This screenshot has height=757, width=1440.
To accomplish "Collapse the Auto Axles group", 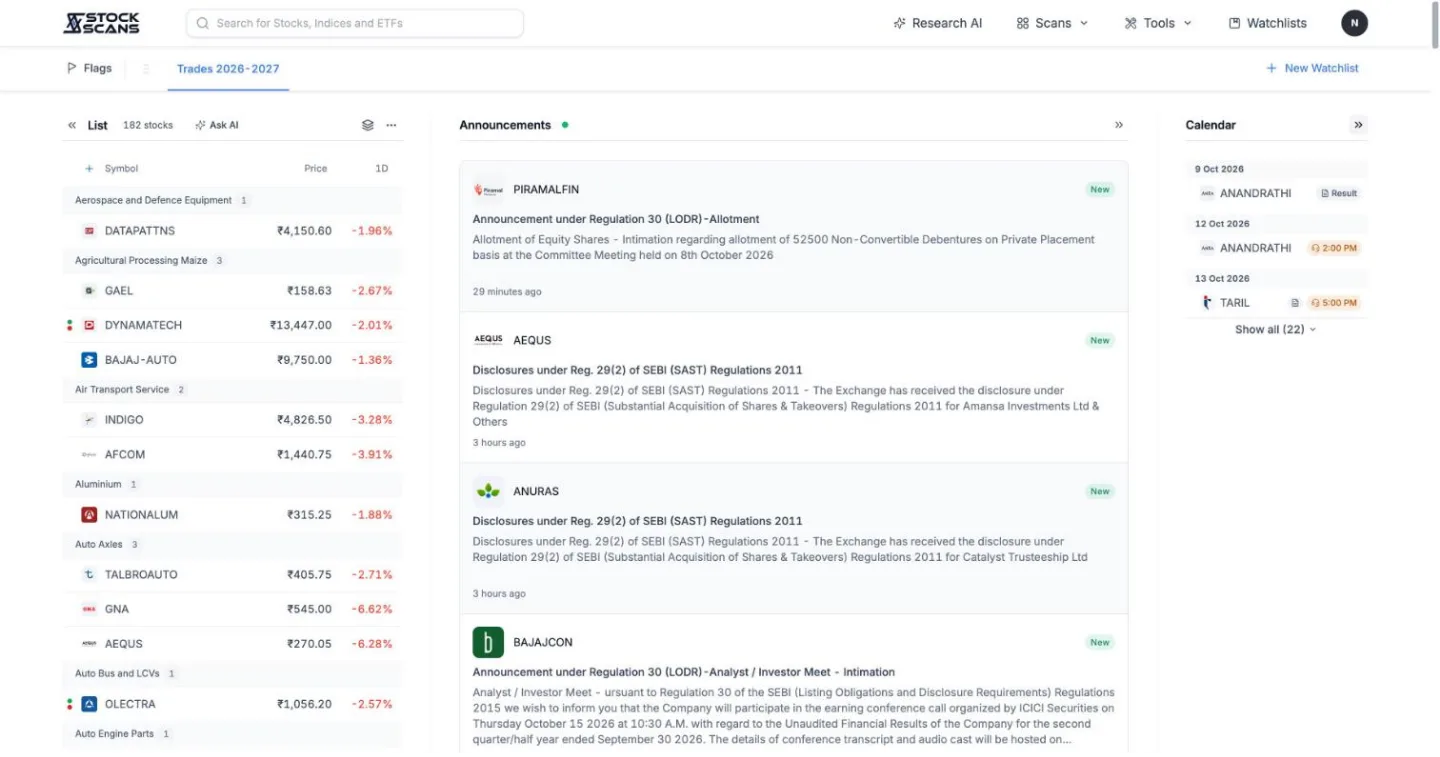I will coord(232,545).
